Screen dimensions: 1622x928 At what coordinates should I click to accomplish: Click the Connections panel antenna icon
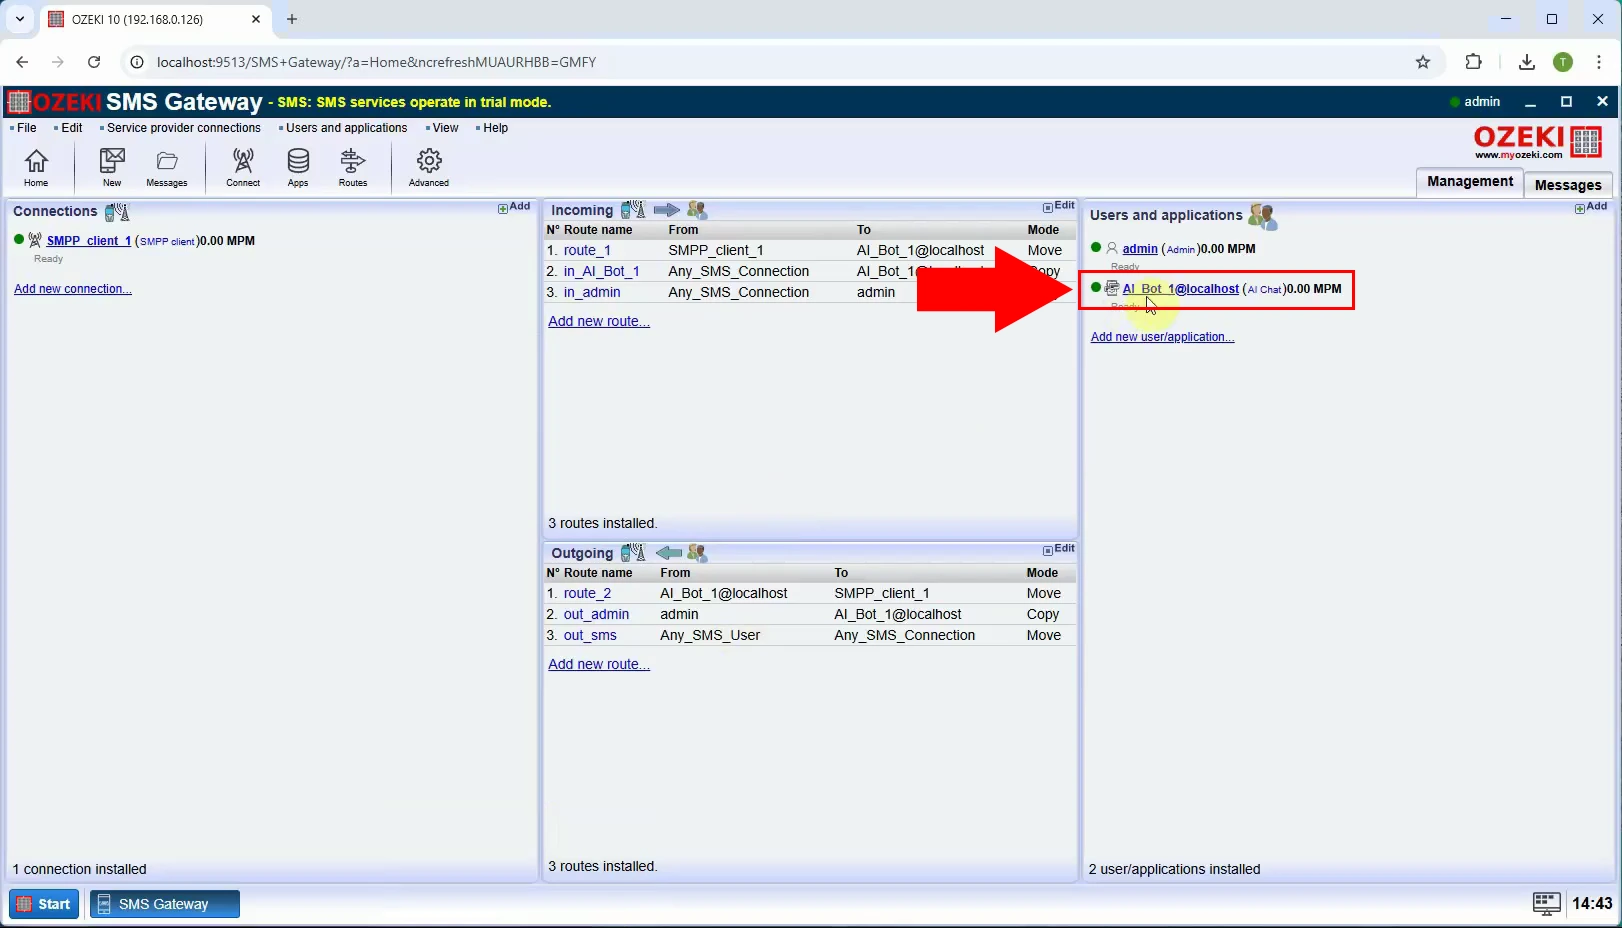(117, 212)
